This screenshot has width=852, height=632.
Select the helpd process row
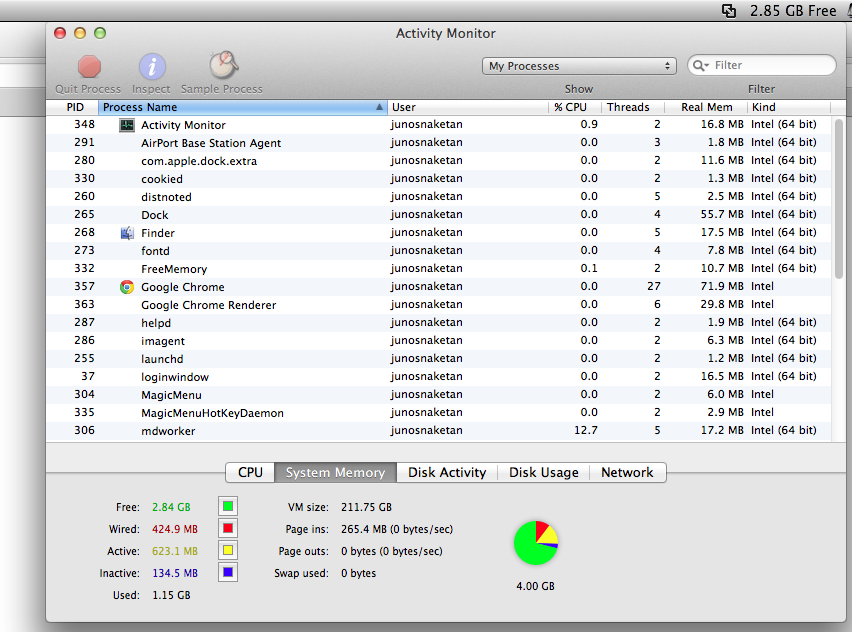[438, 322]
